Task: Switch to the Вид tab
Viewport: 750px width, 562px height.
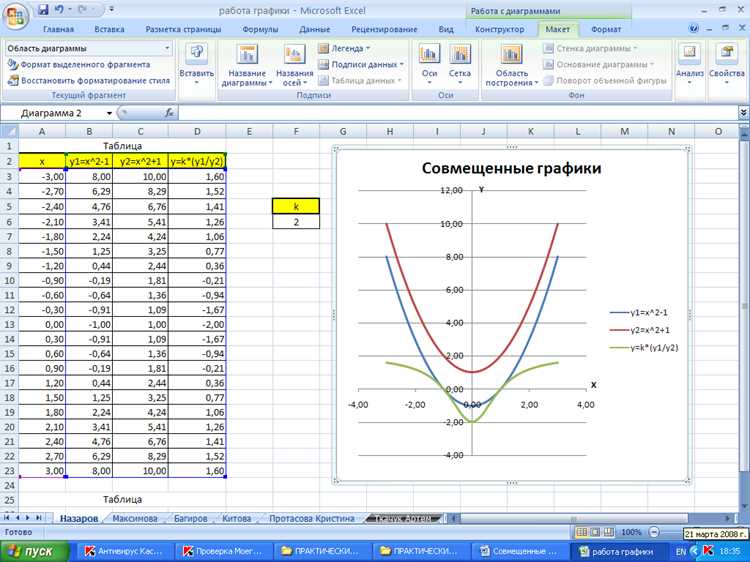Action: [446, 29]
